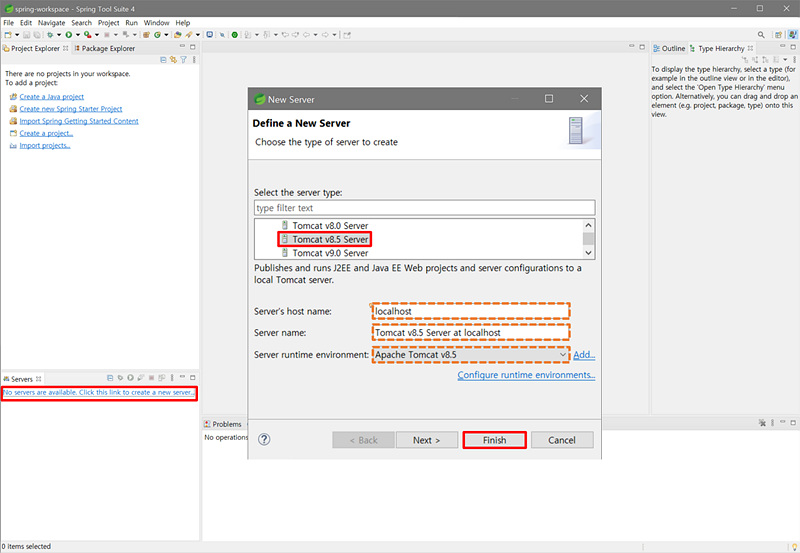The image size is (800, 553).
Task: Click Create new Spring Starter Project link
Action: (71, 109)
